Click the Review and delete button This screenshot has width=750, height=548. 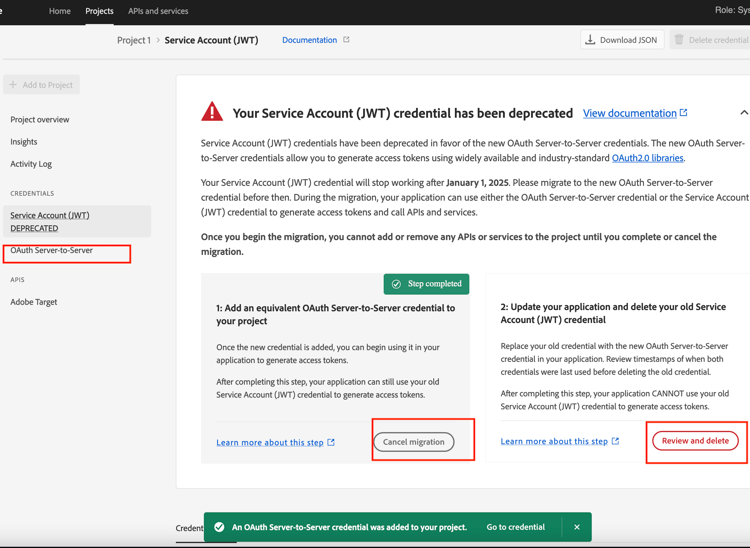click(x=695, y=441)
